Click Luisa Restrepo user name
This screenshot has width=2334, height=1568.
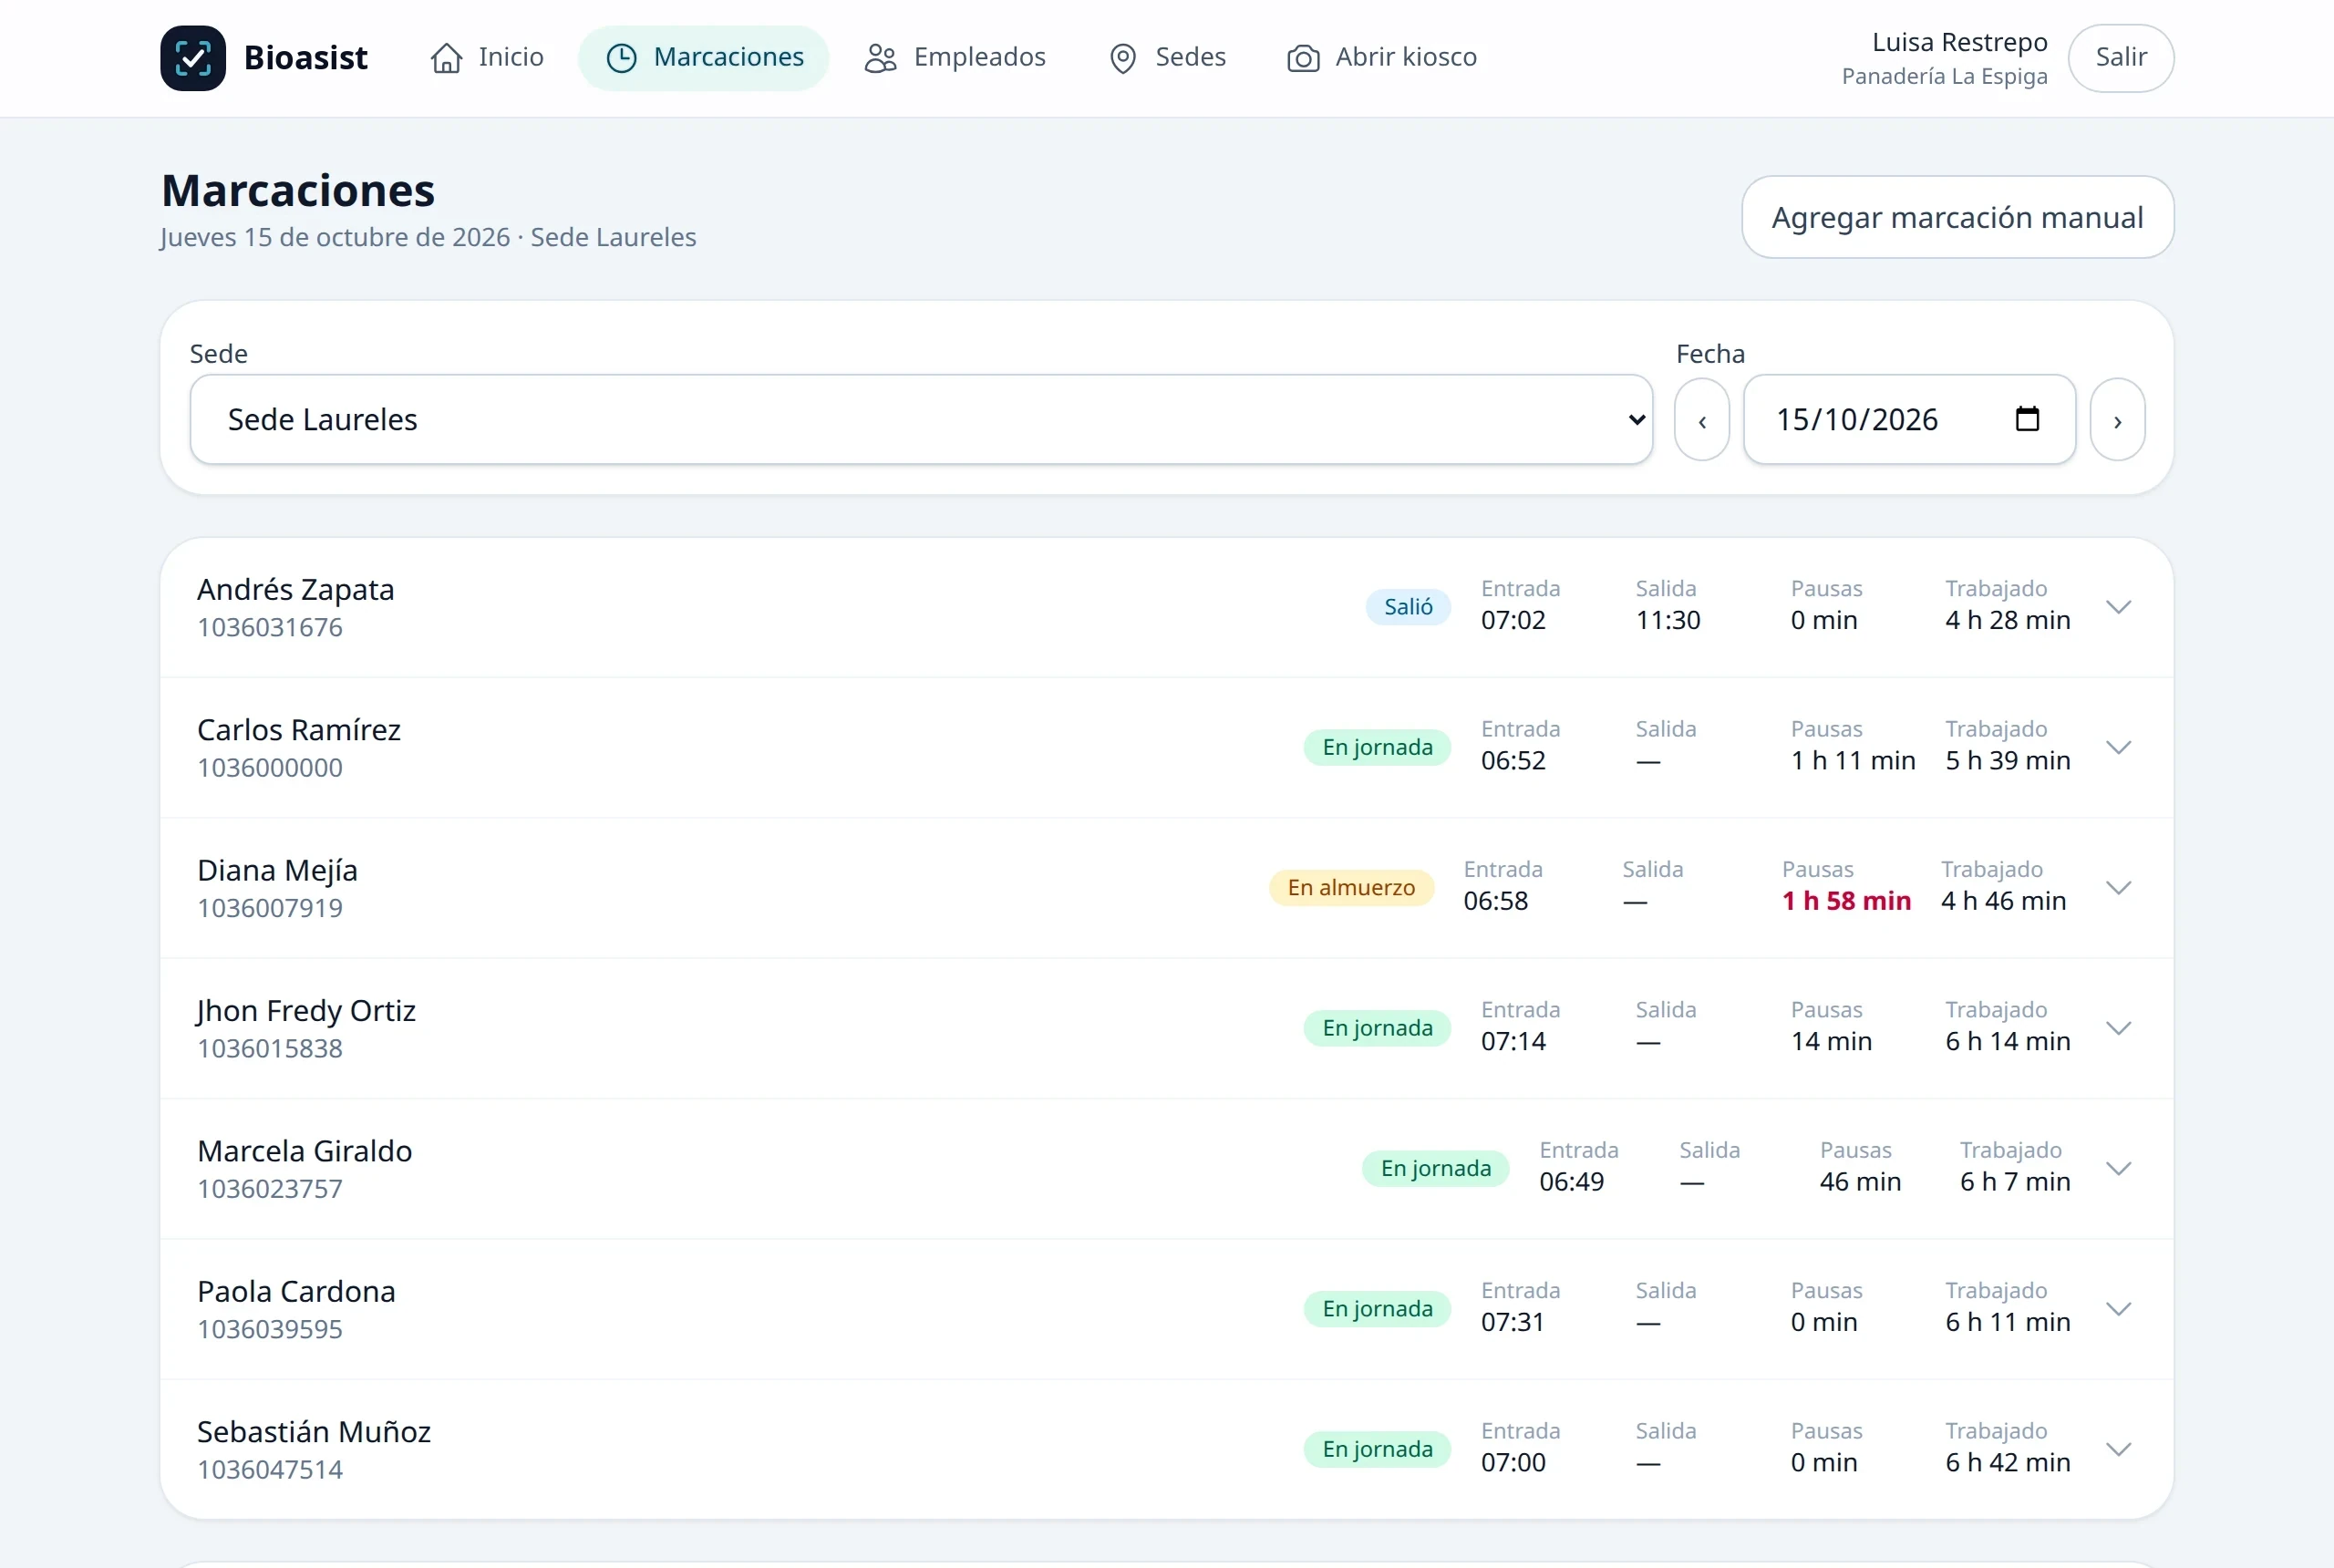(1959, 42)
